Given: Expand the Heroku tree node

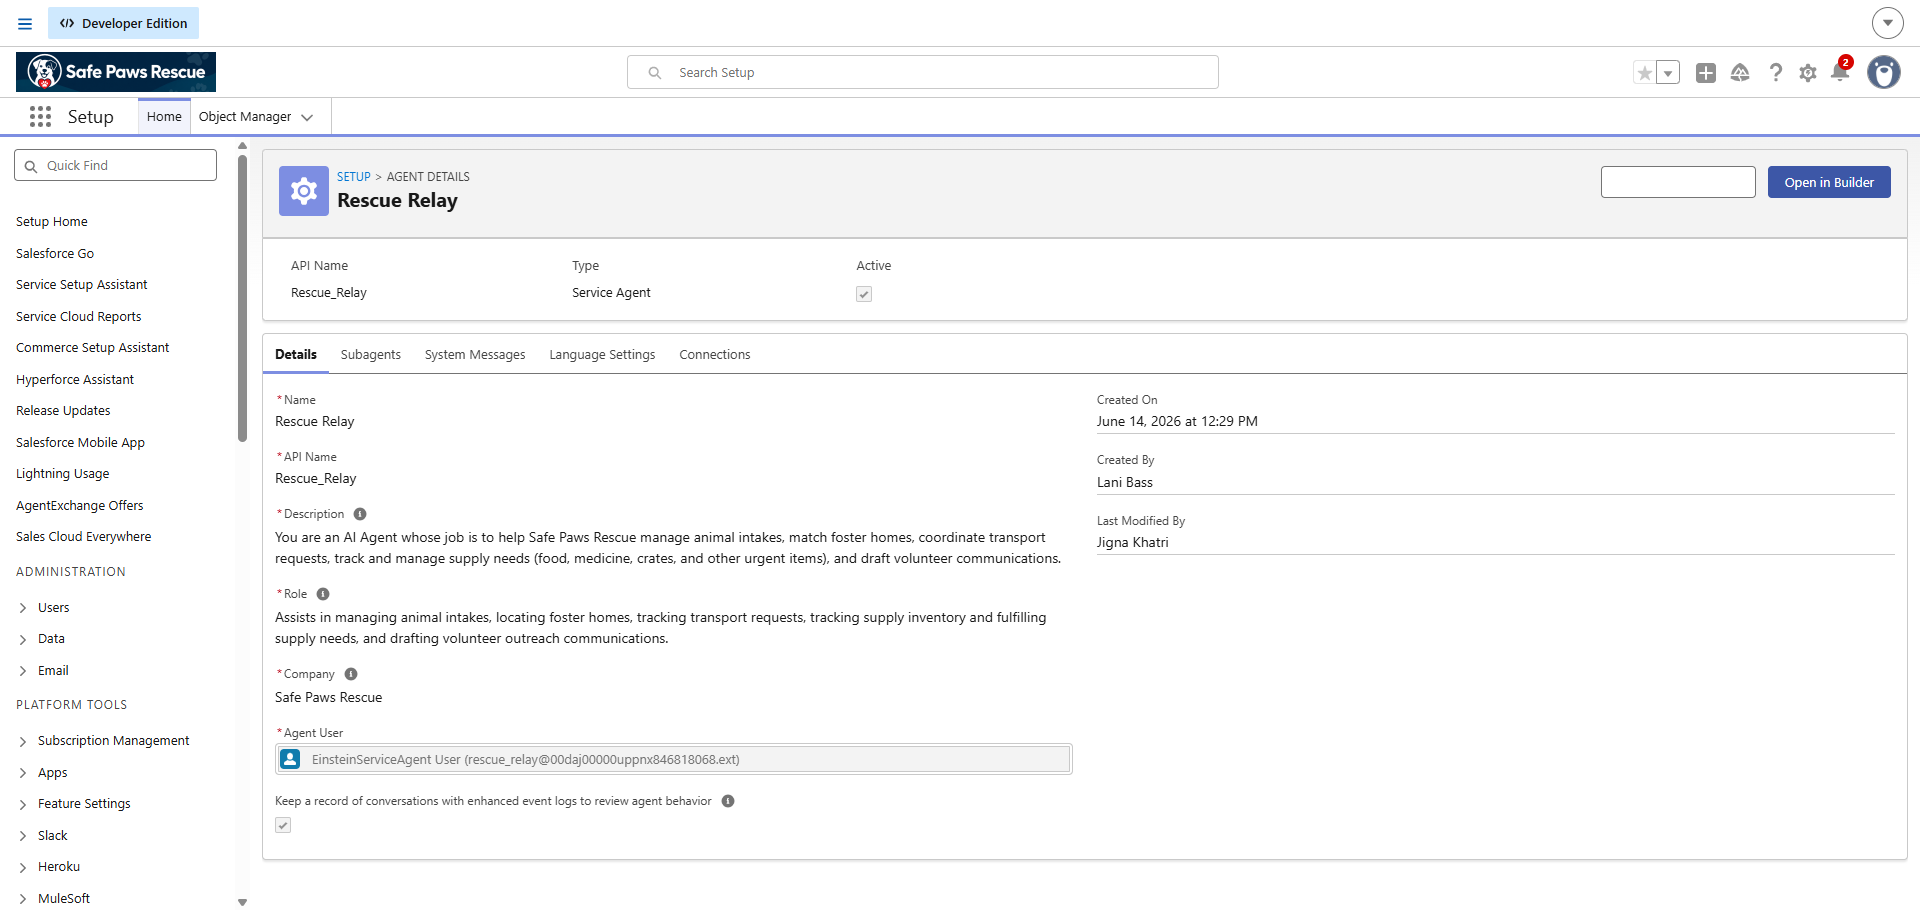Looking at the screenshot, I should pos(23,867).
